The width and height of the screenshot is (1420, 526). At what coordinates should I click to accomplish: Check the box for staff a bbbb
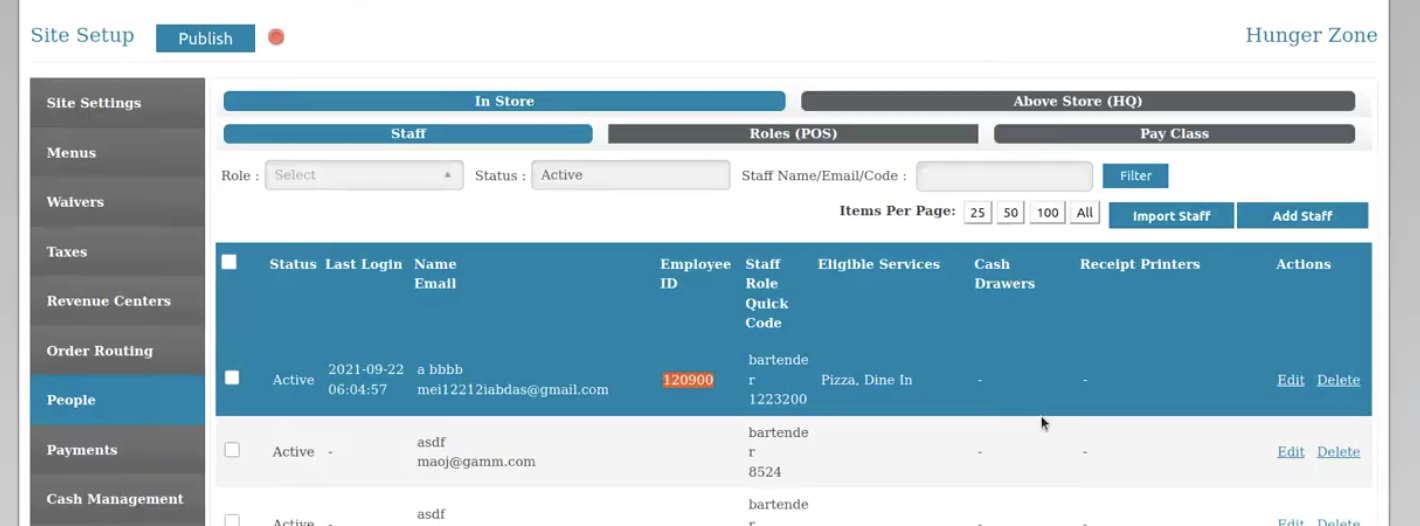[x=232, y=378]
